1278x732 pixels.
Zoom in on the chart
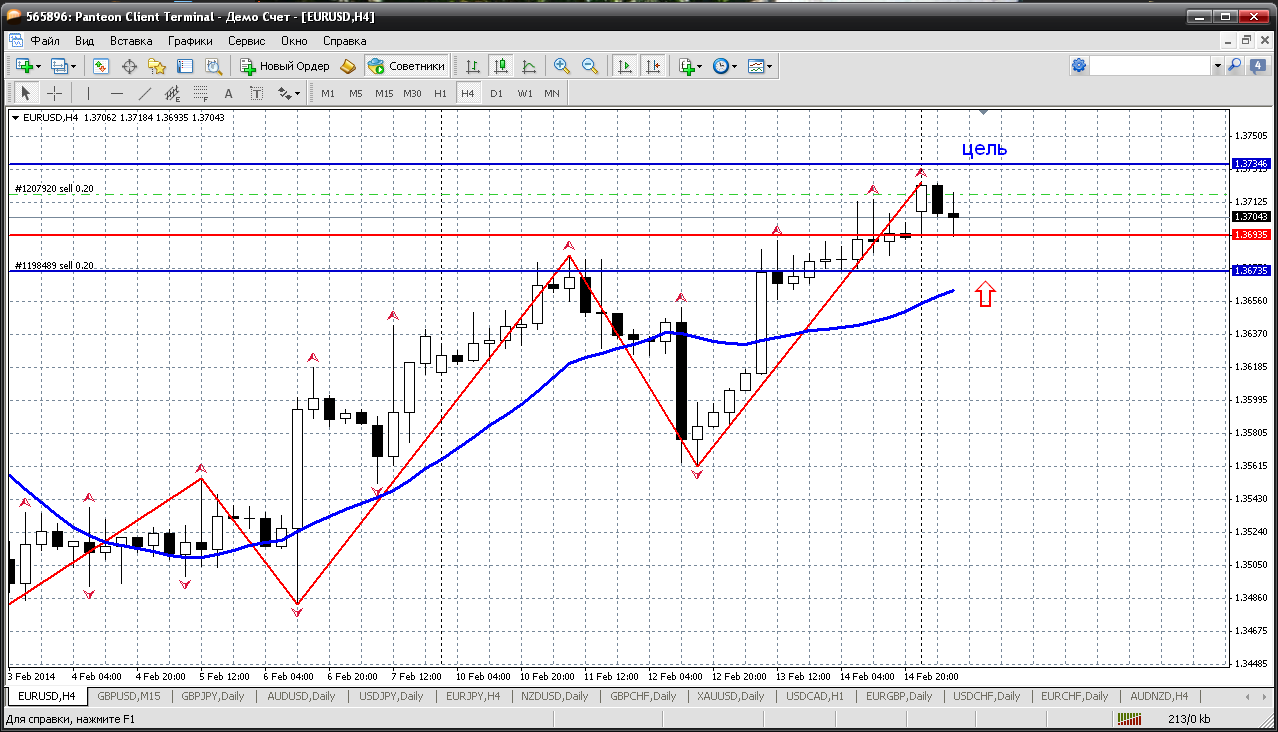[562, 66]
